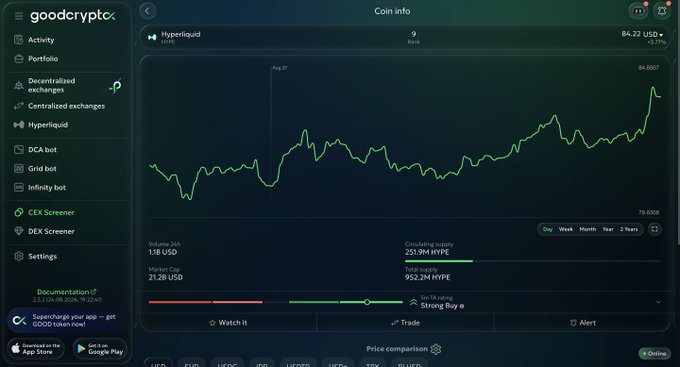Click the Supercharge your app banner
The width and height of the screenshot is (680, 367).
pyautogui.click(x=67, y=321)
